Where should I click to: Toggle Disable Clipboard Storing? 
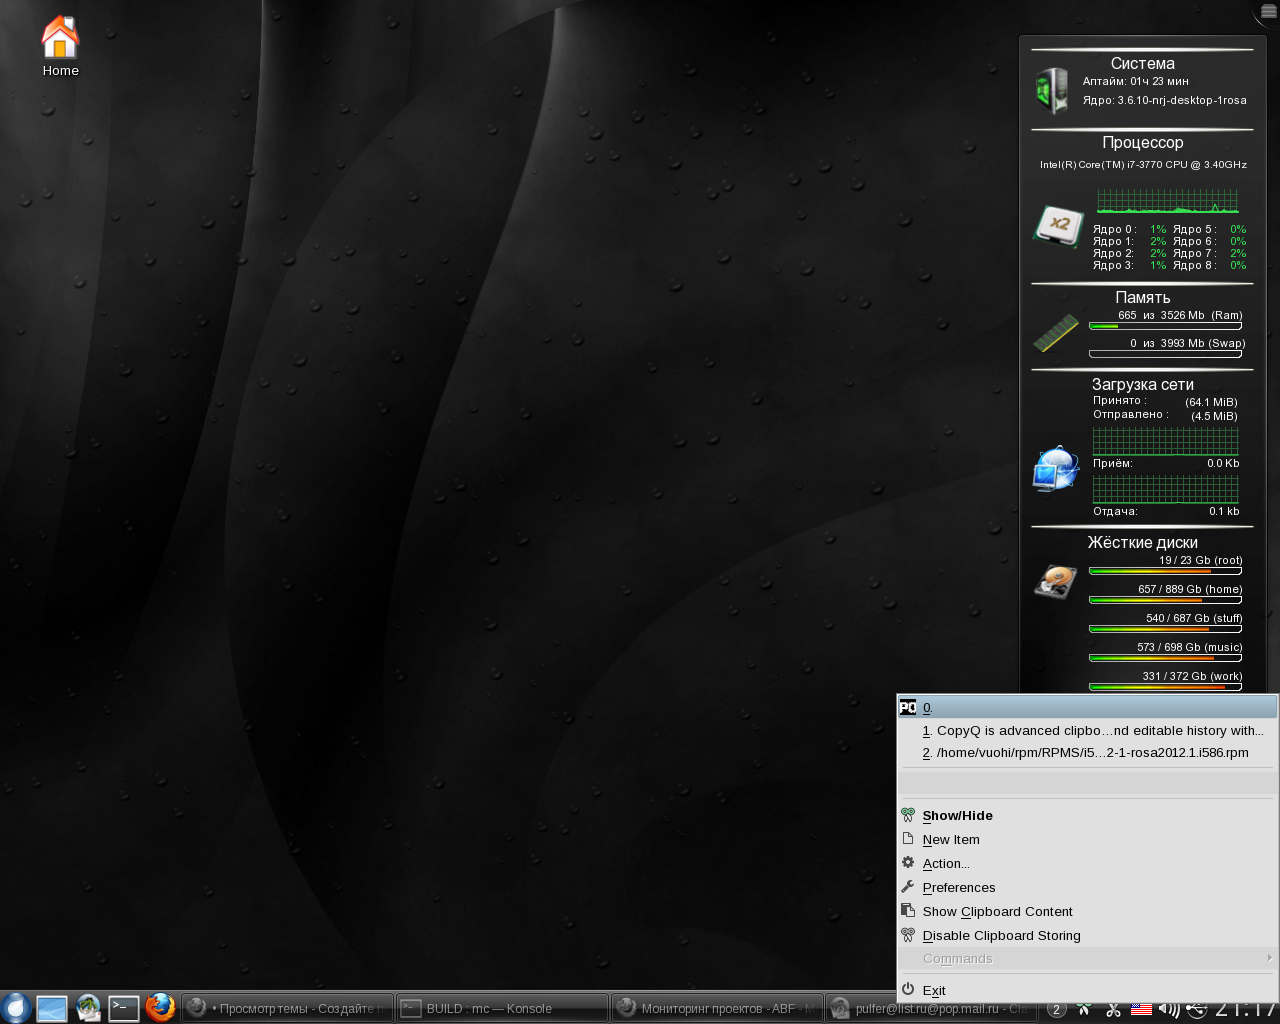click(1001, 936)
